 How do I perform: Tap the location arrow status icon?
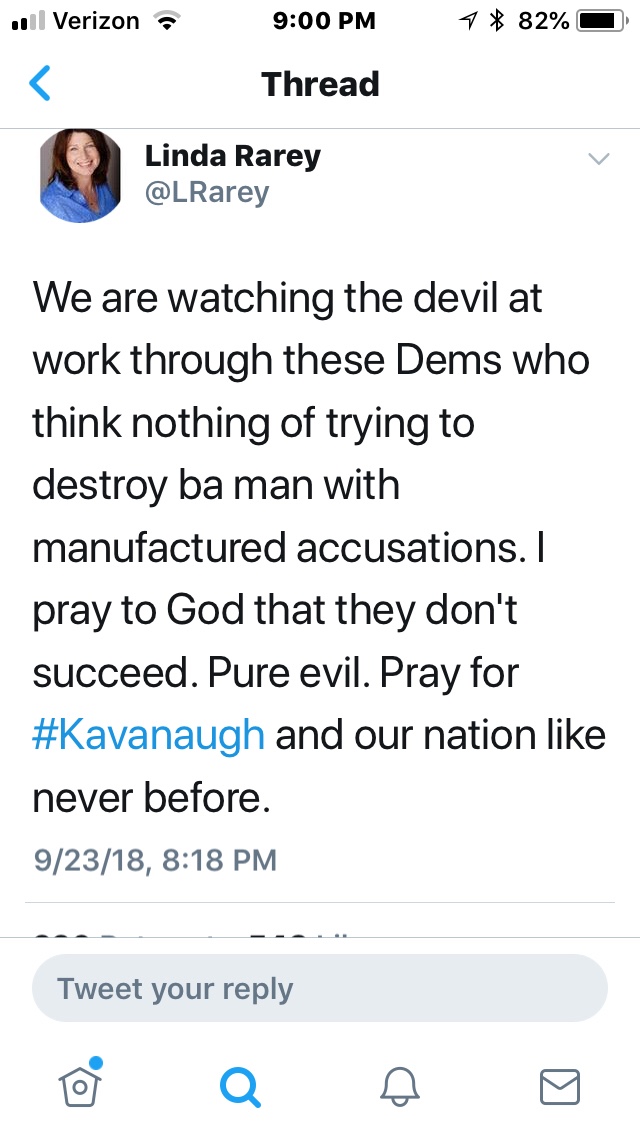pyautogui.click(x=467, y=21)
